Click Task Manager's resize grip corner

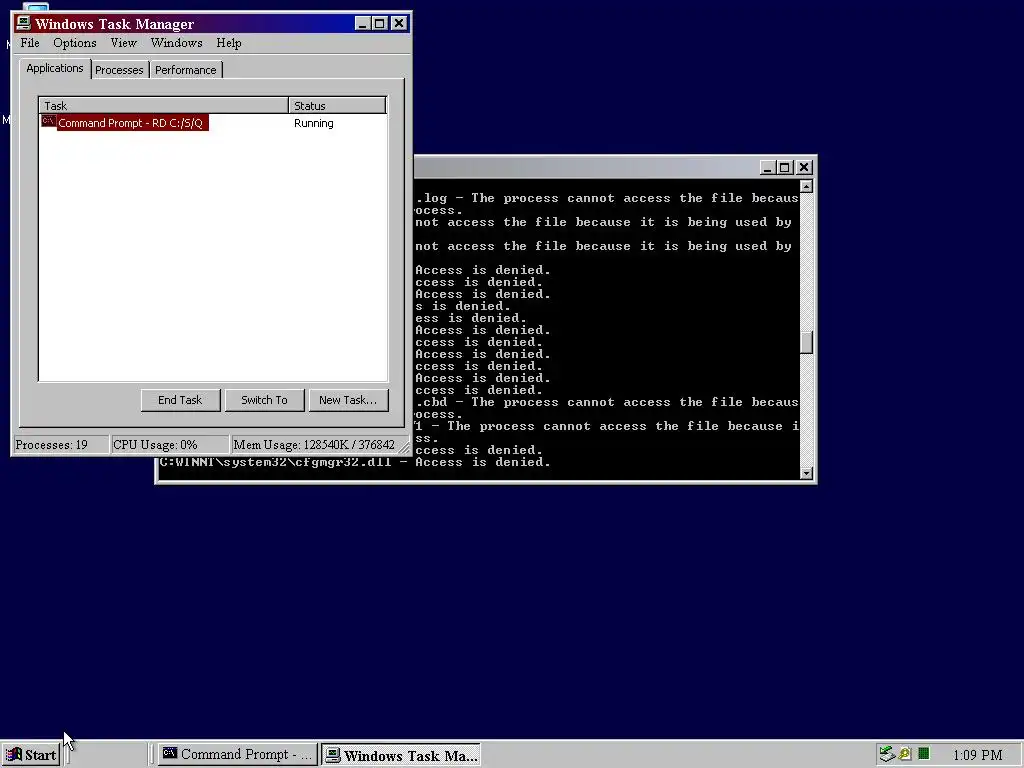click(404, 447)
